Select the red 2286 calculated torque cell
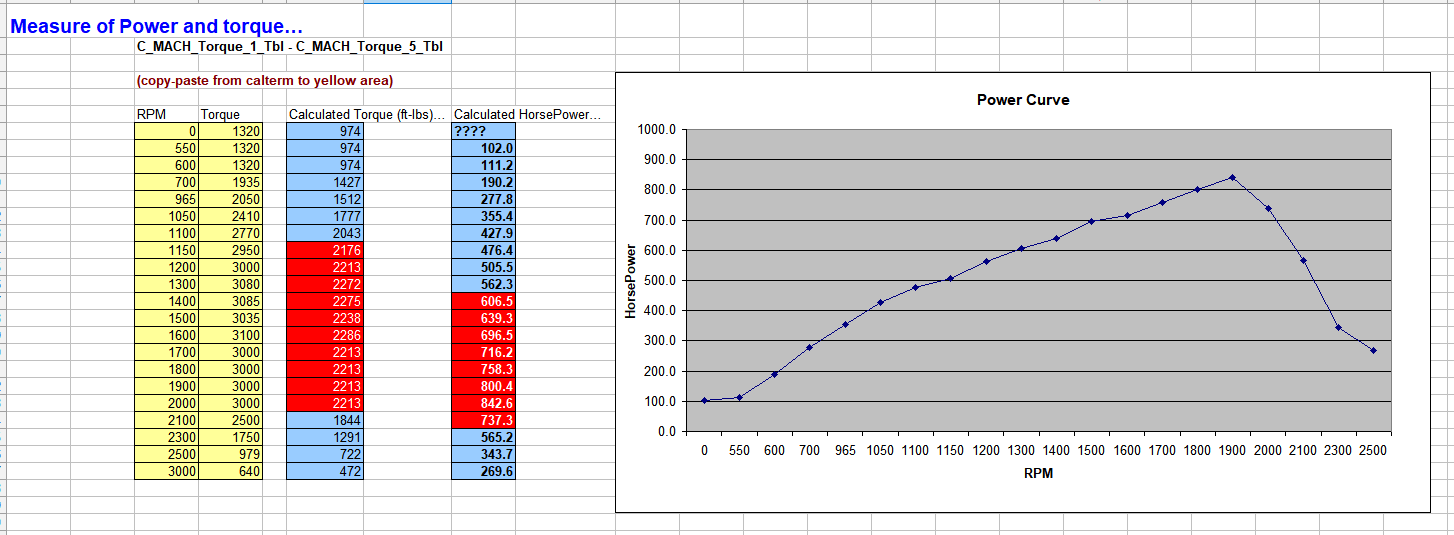Image resolution: width=1454 pixels, height=535 pixels. (325, 335)
